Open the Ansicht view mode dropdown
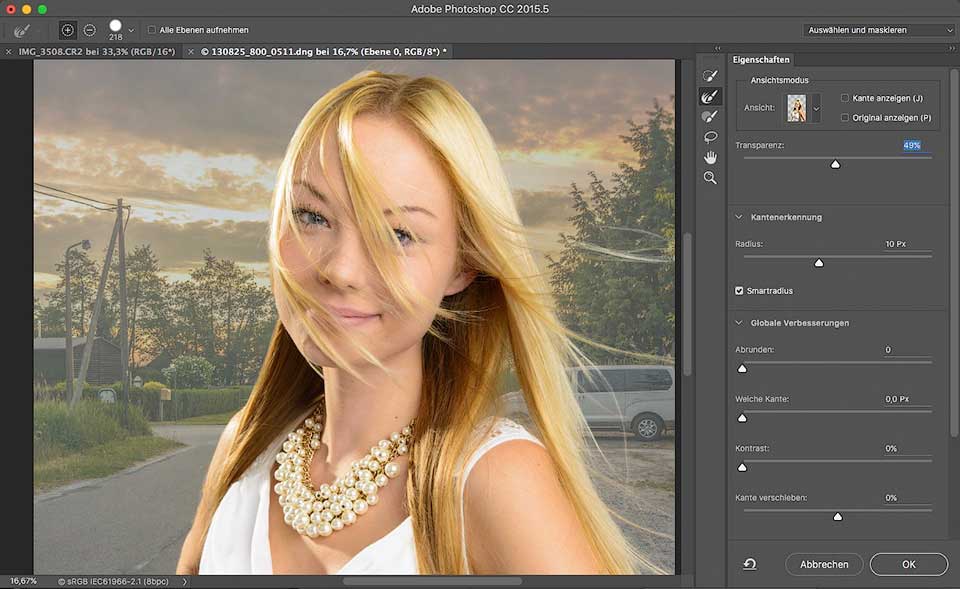Viewport: 960px width, 589px height. pyautogui.click(x=817, y=108)
